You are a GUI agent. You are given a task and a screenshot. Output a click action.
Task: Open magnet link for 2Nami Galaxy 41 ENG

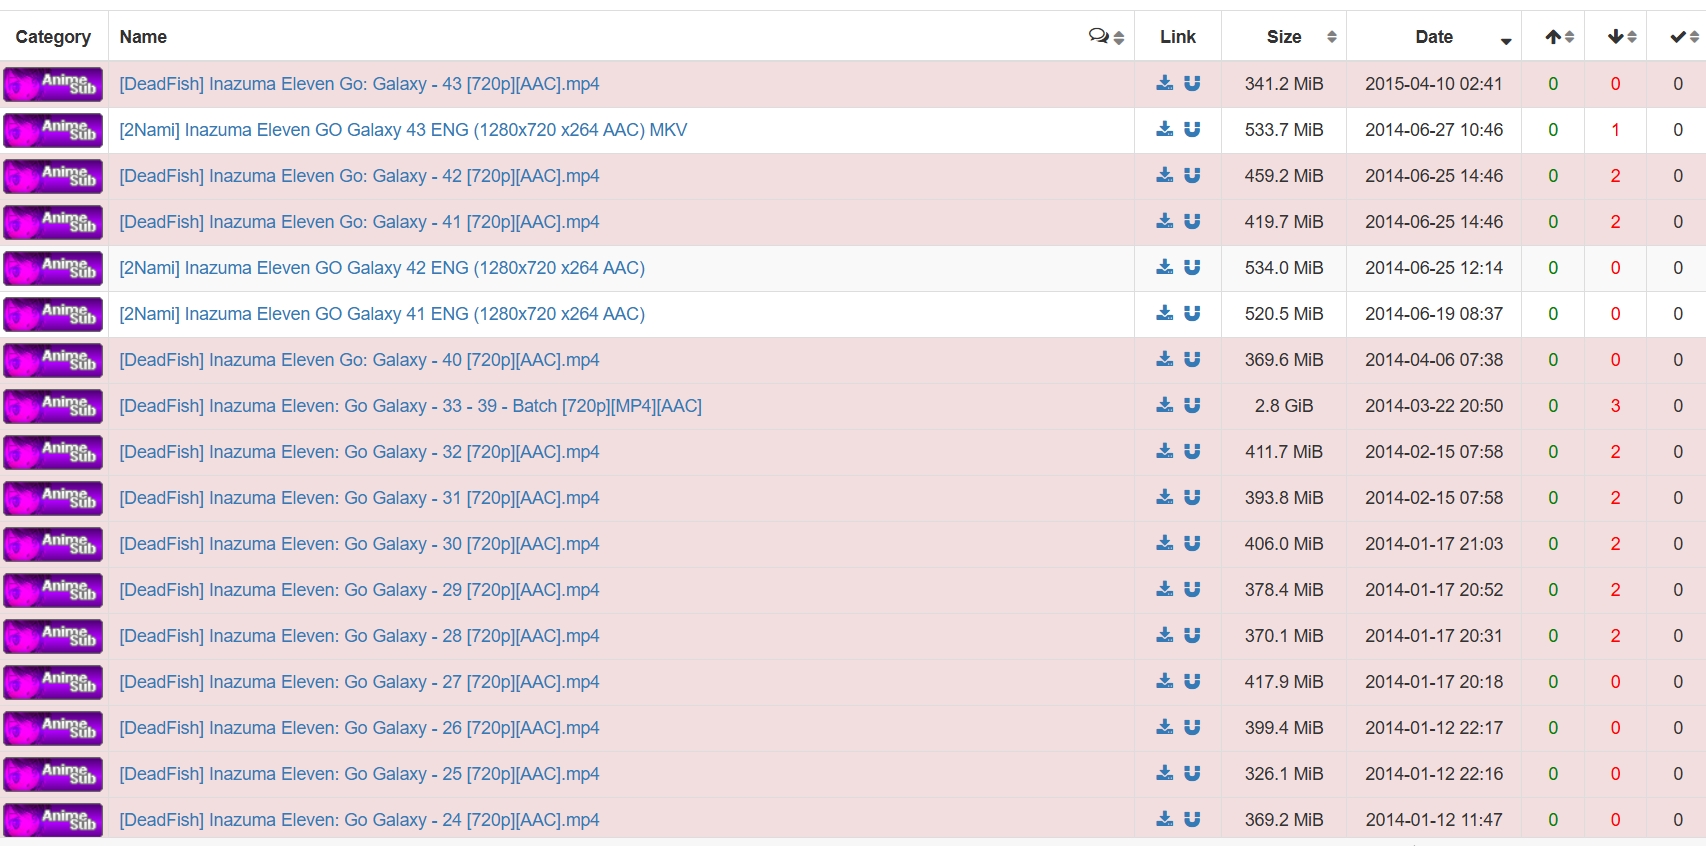pos(1192,313)
